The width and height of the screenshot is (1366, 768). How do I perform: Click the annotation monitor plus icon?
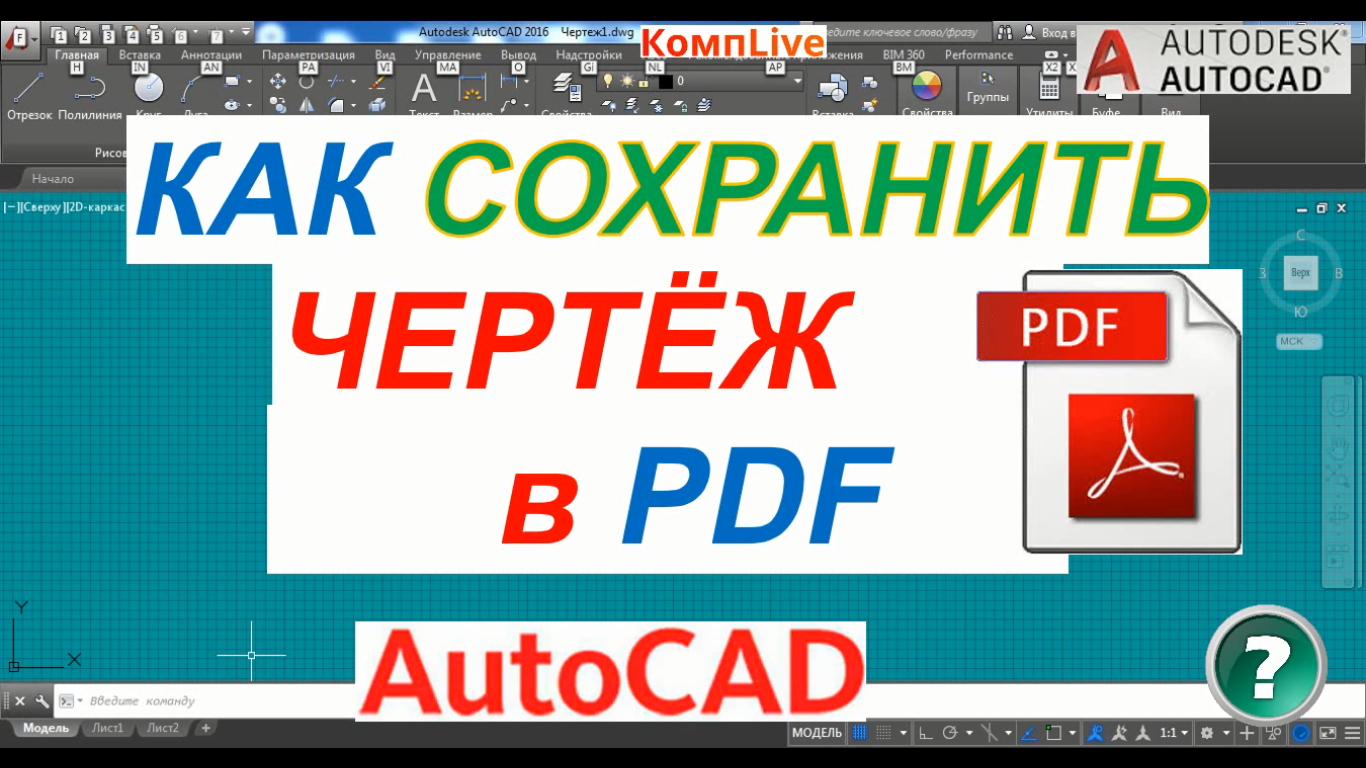tap(1247, 733)
